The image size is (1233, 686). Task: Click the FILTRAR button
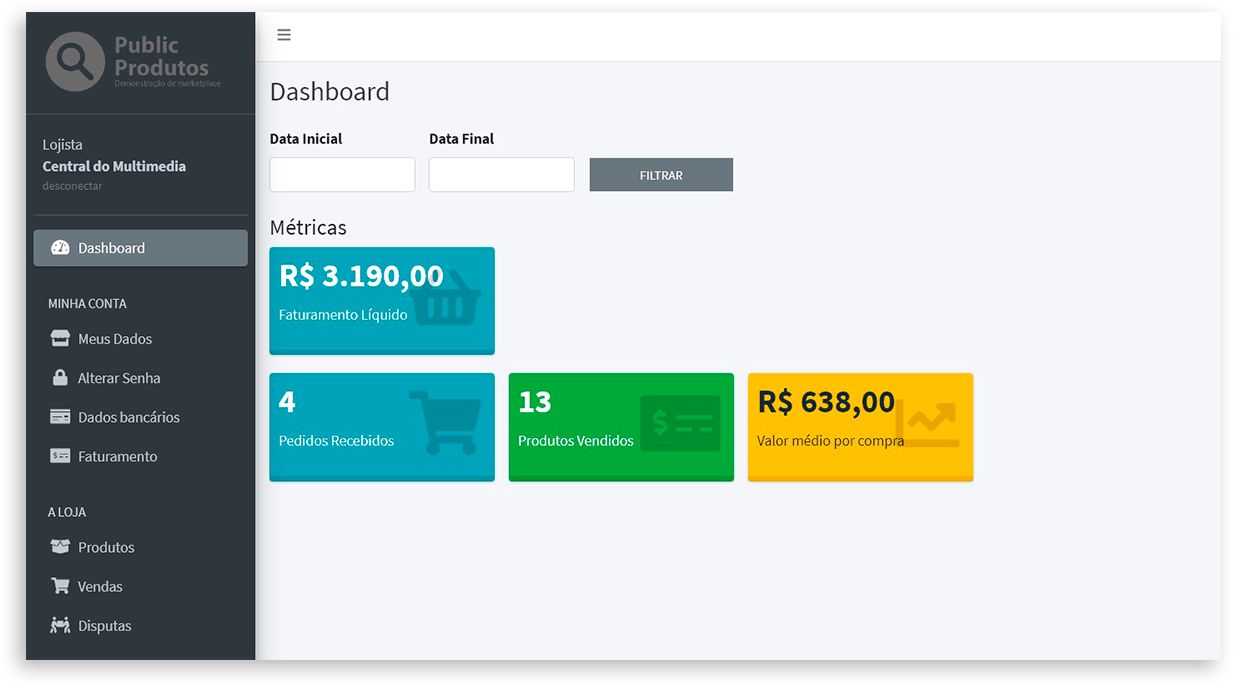point(661,175)
